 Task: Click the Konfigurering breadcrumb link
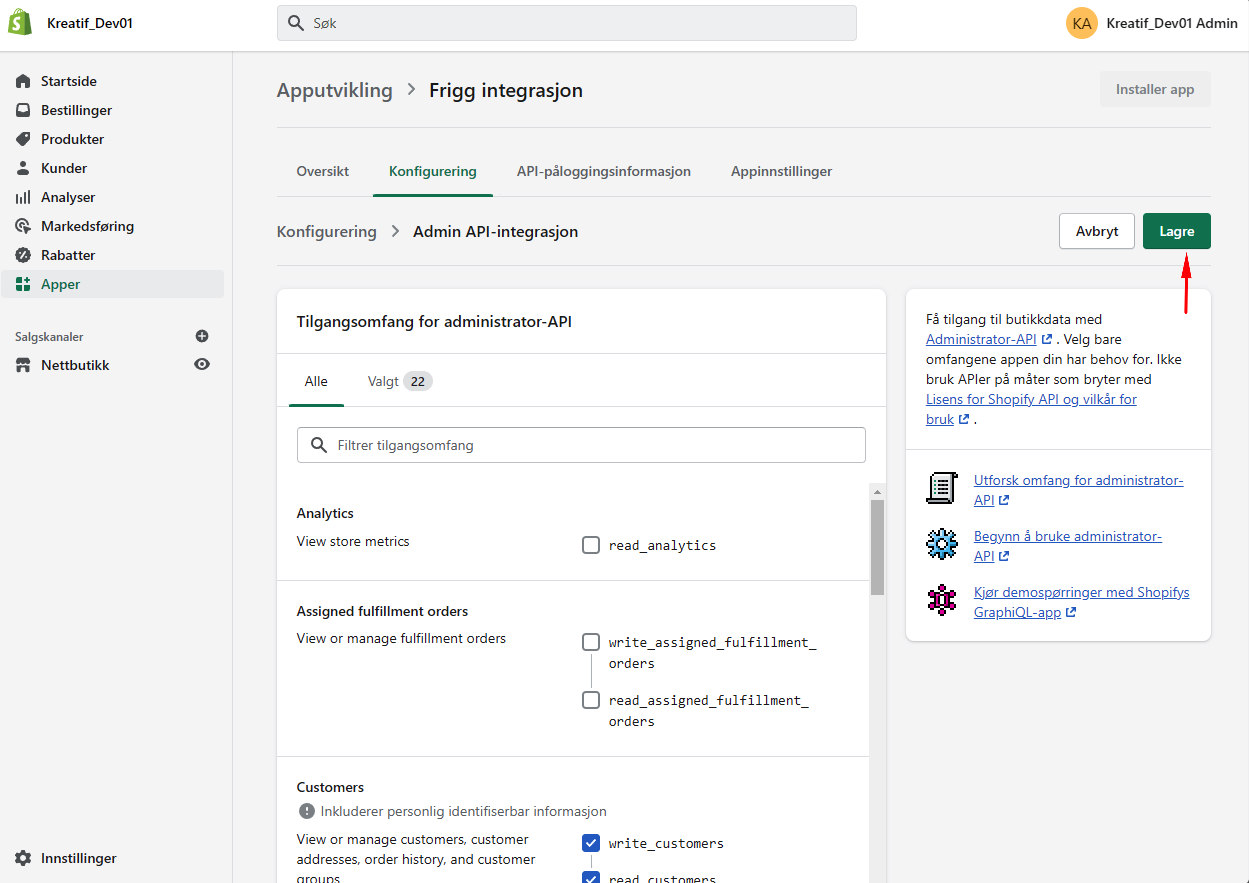tap(327, 231)
